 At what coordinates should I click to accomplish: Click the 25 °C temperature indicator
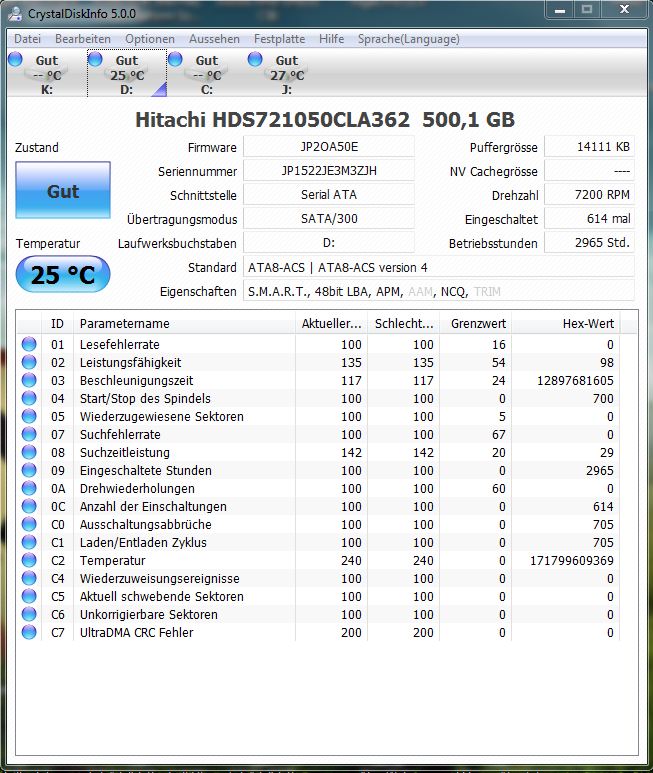[63, 274]
